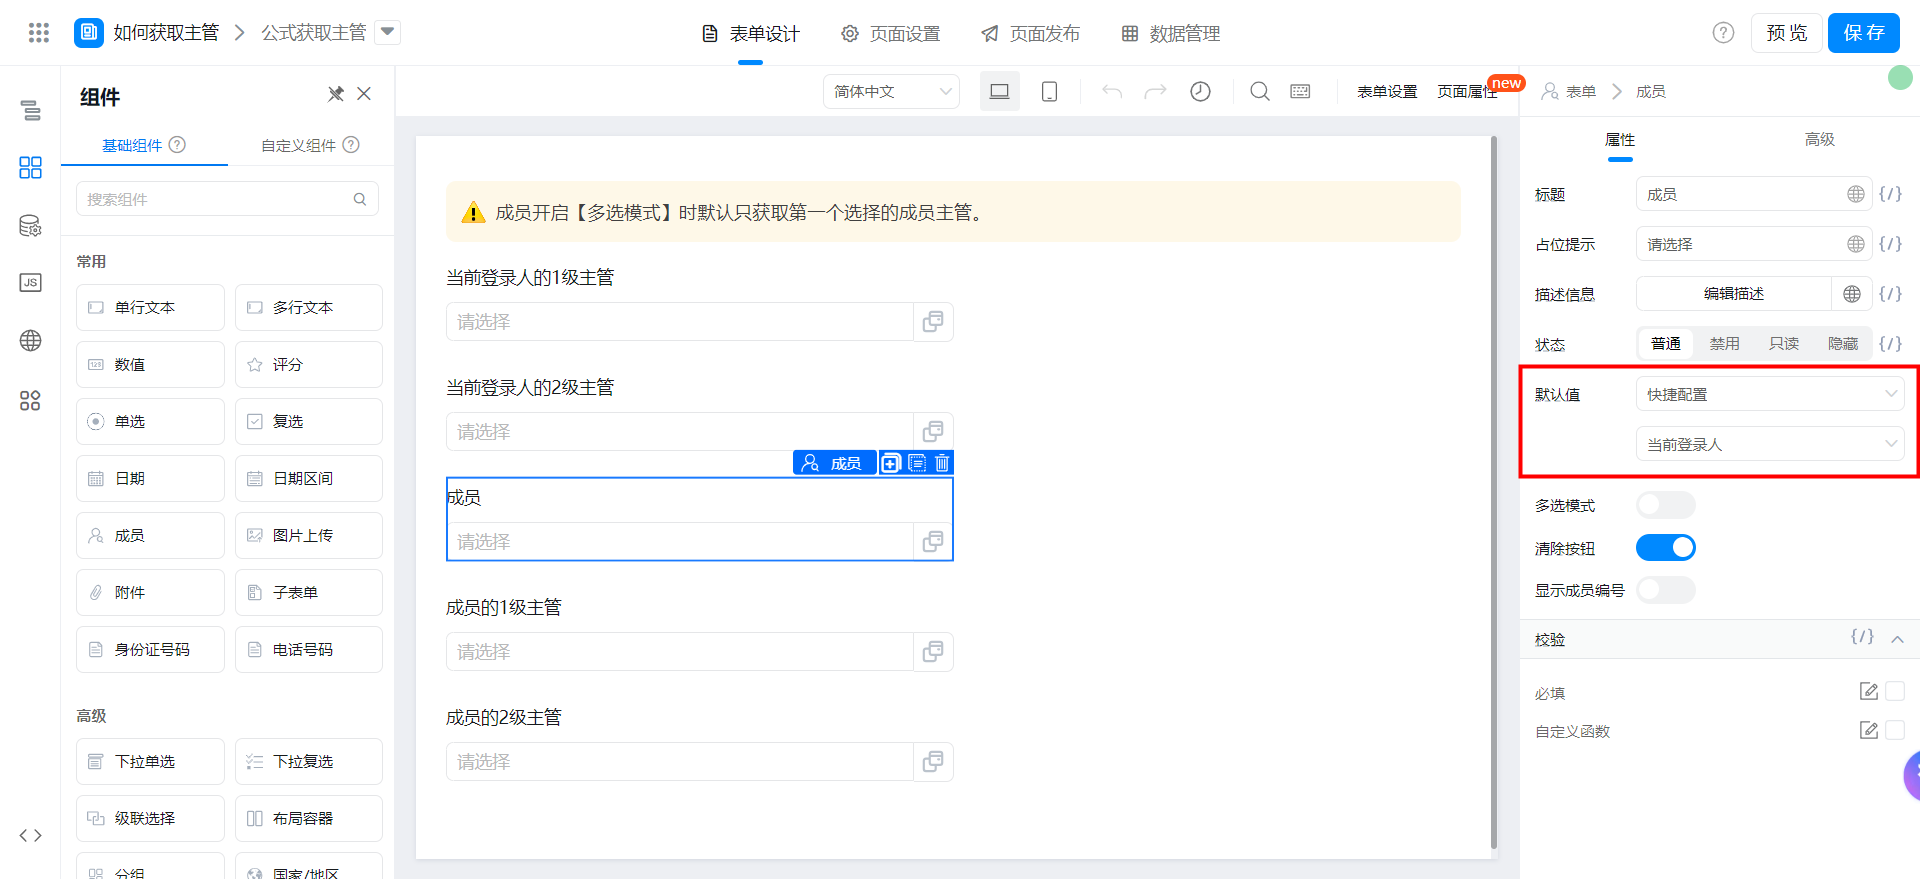Open the 当前登录人 dropdown
This screenshot has width=1920, height=879.
click(x=1770, y=444)
